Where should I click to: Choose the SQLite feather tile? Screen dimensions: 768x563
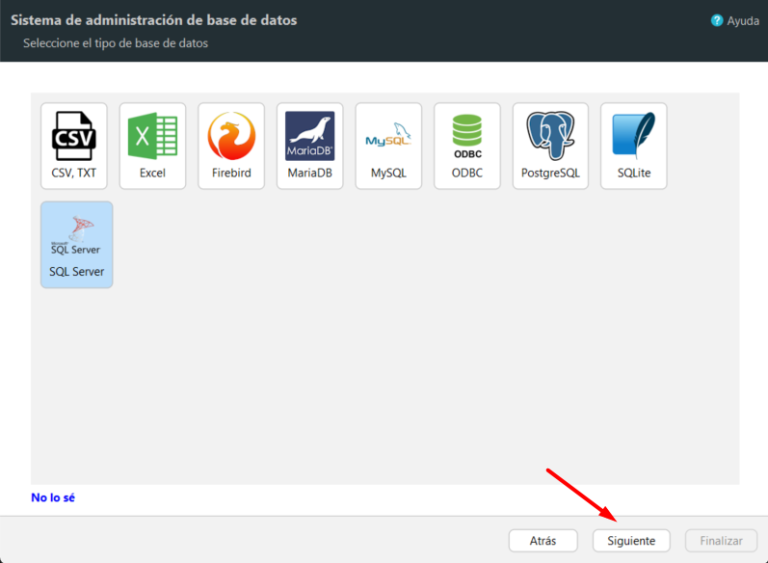tap(634, 146)
